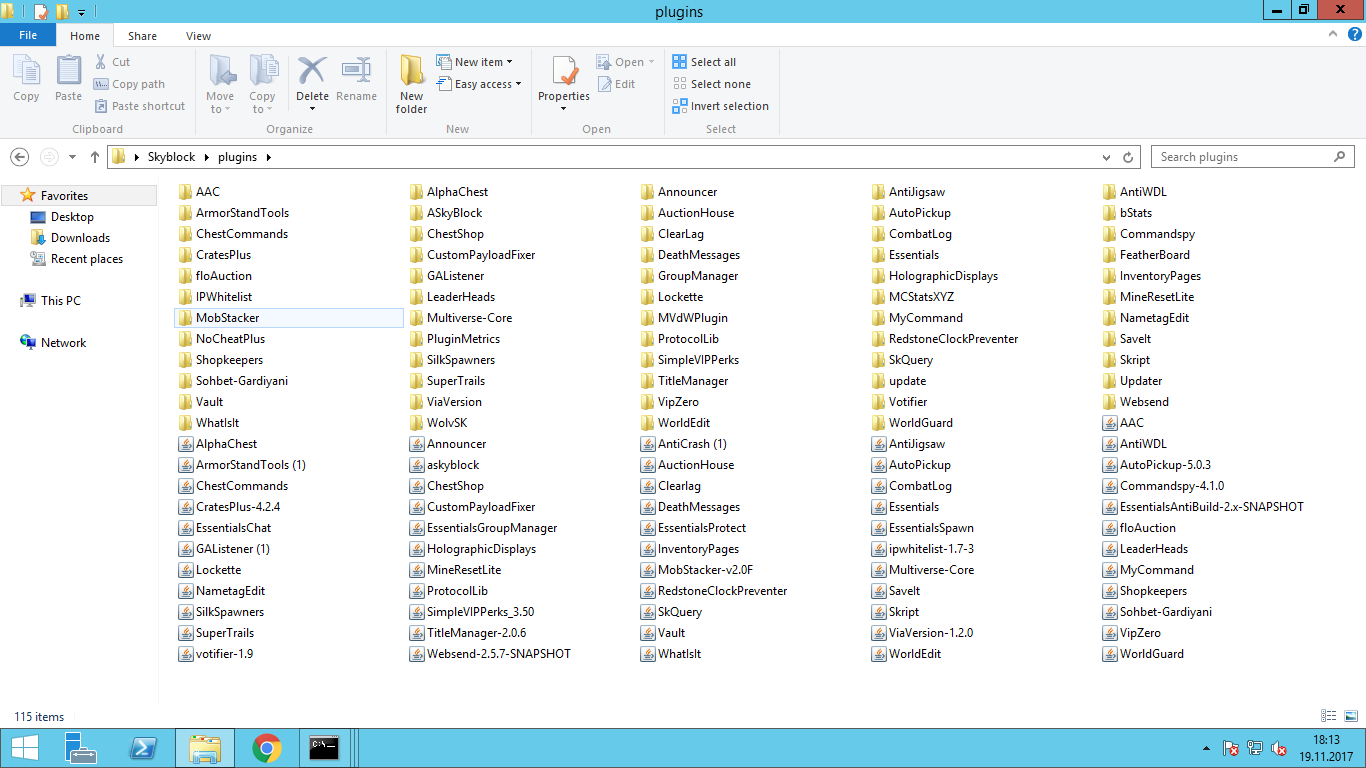The height and width of the screenshot is (768, 1366).
Task: Switch to the Share tab
Action: coord(142,36)
